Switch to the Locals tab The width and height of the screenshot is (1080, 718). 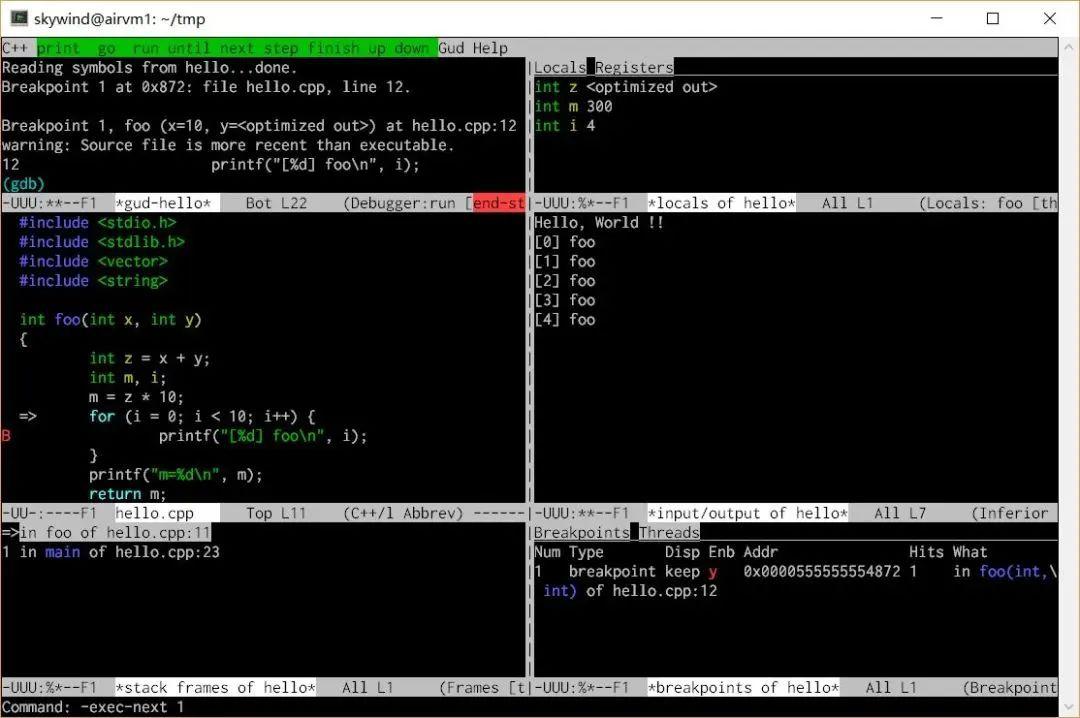[560, 68]
